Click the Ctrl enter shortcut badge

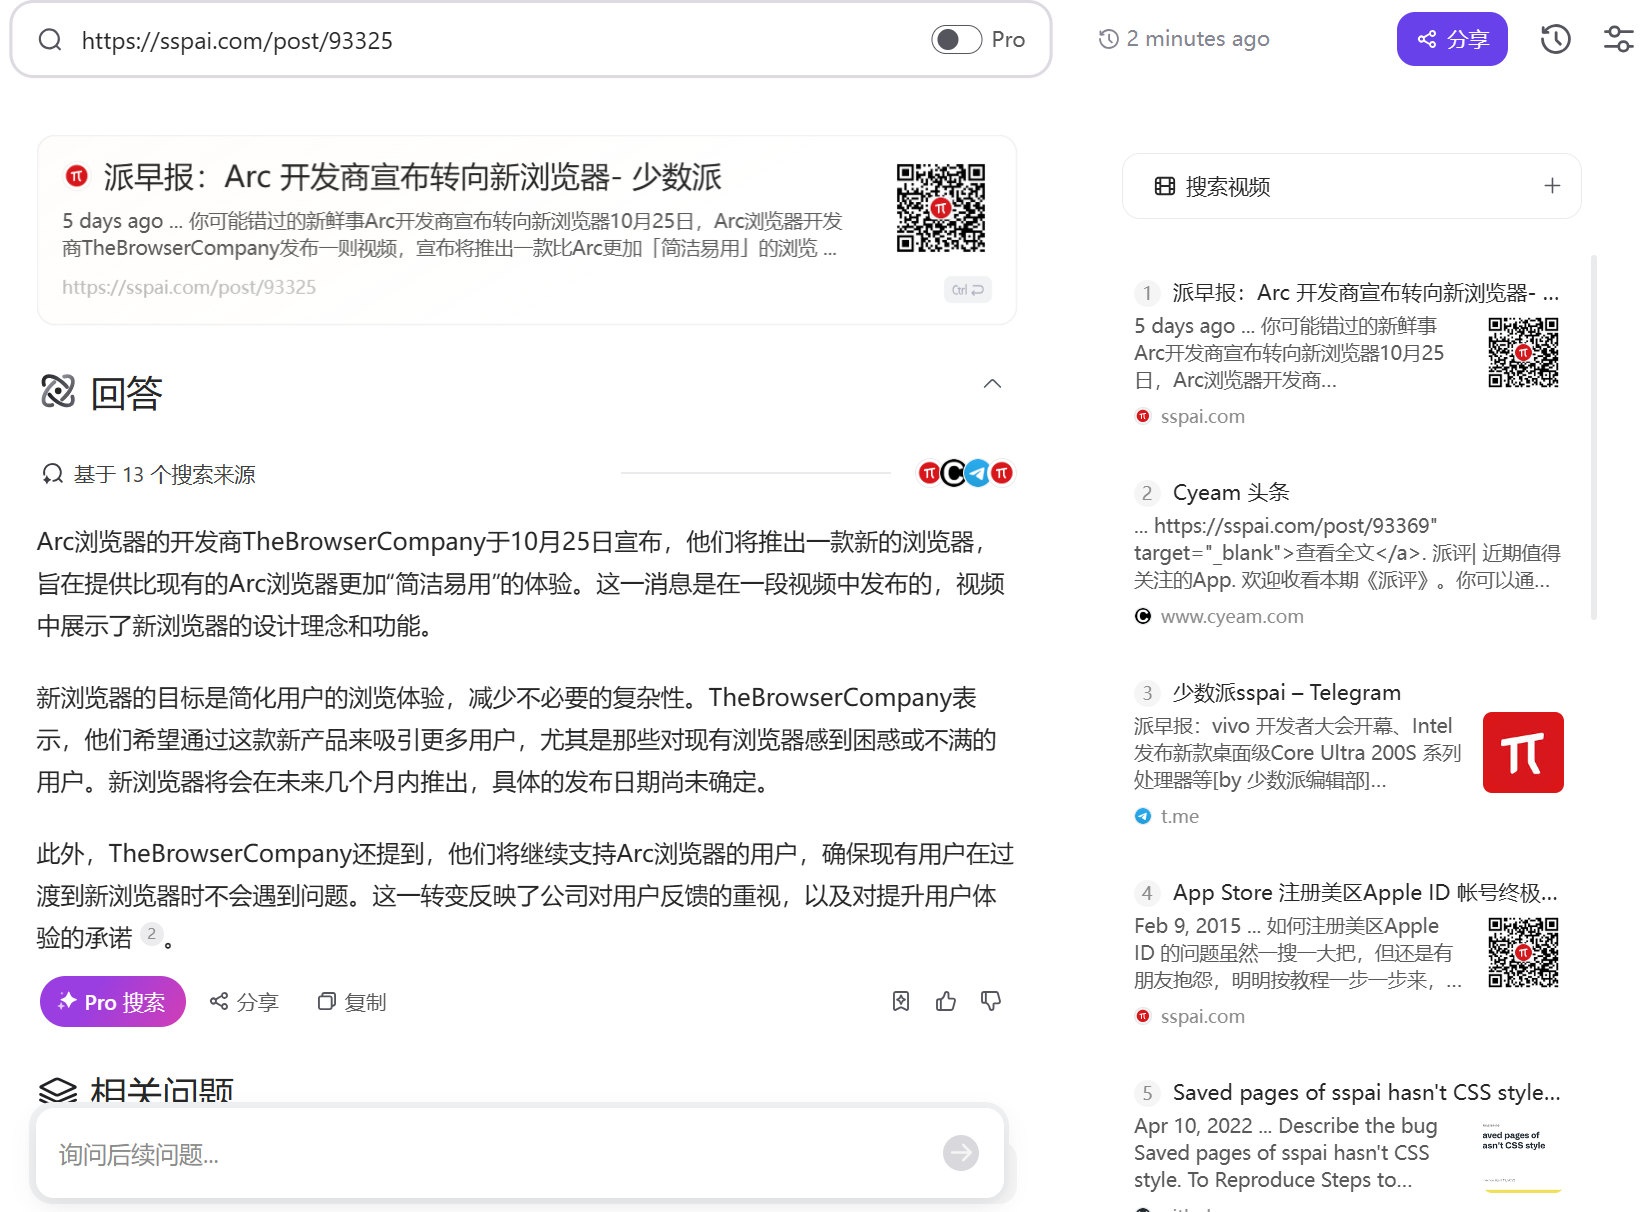[967, 290]
